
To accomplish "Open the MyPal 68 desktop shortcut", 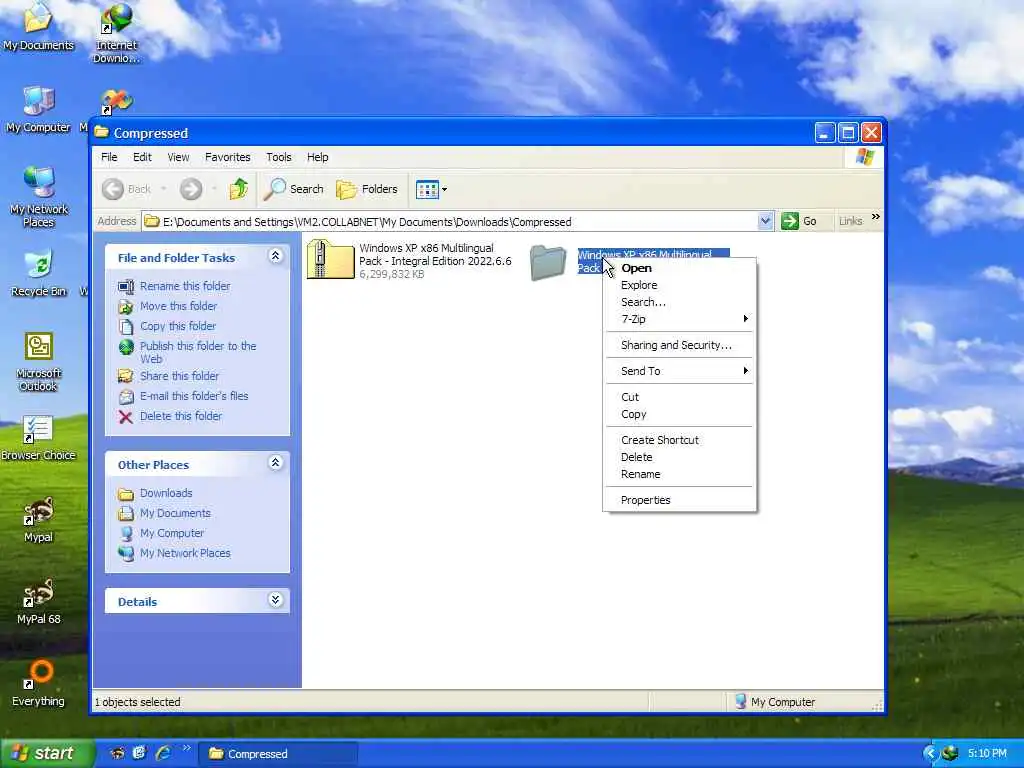I will [39, 601].
